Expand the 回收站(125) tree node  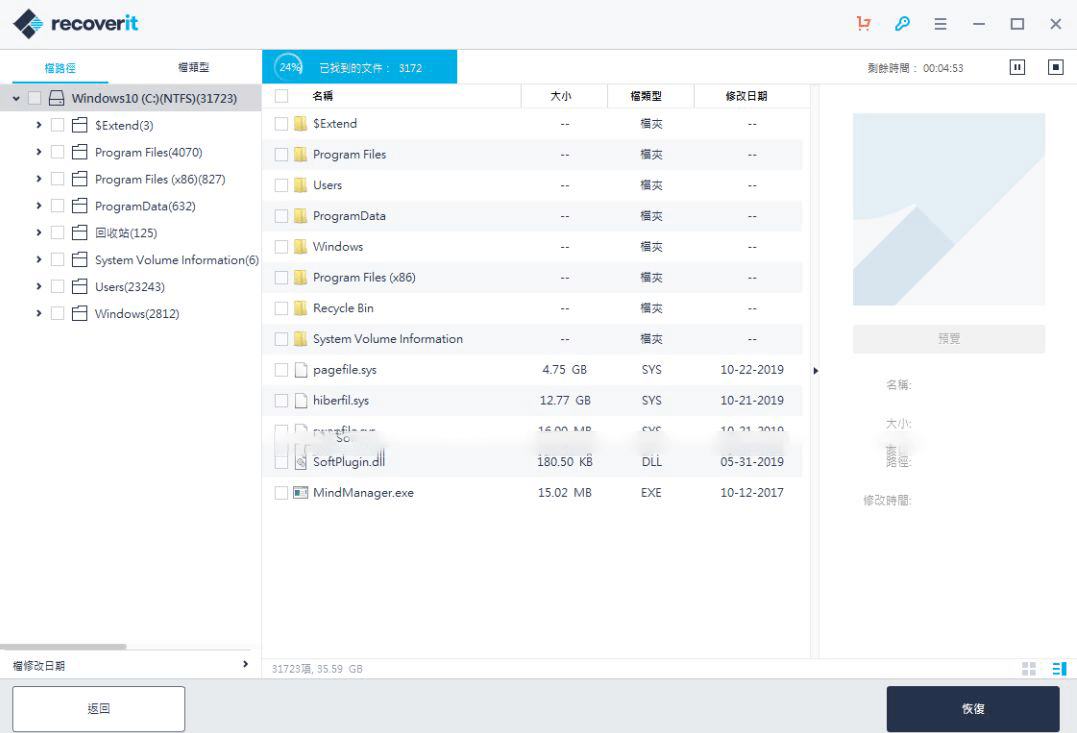click(38, 233)
